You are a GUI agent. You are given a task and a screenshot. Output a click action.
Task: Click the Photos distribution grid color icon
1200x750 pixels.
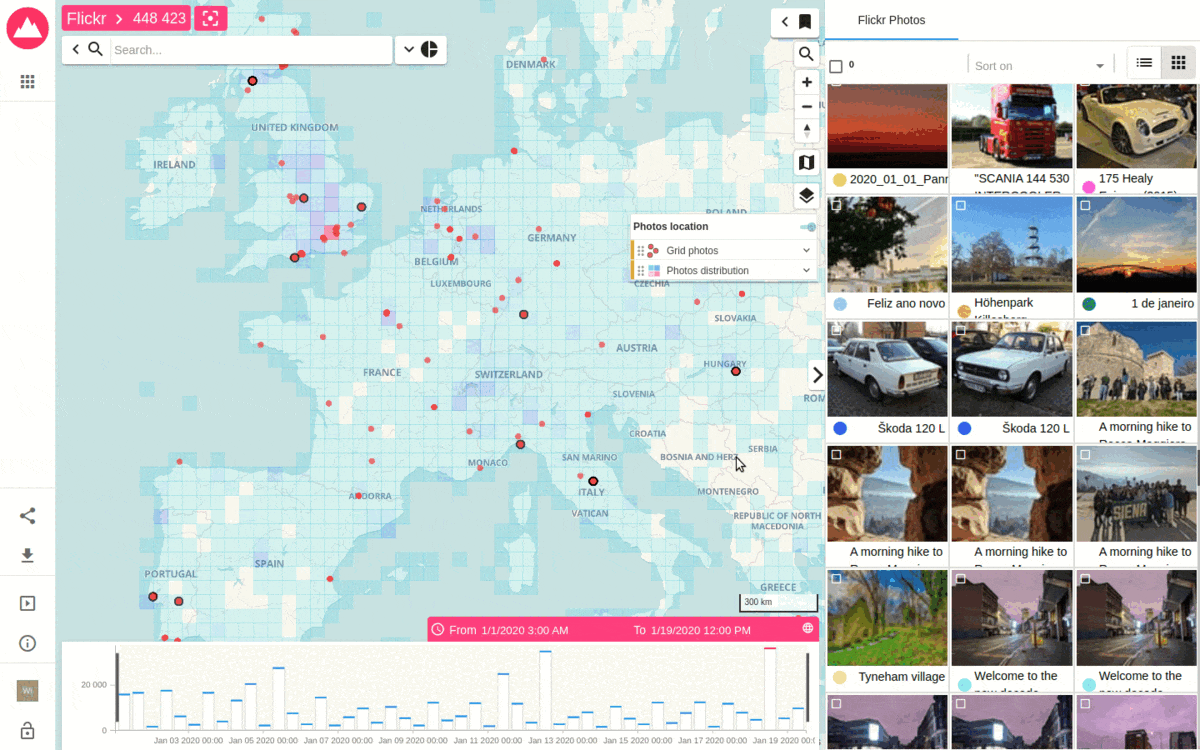tap(653, 271)
